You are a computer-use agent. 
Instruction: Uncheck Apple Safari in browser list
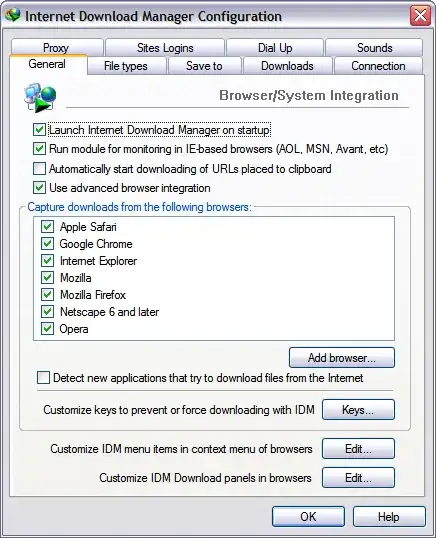point(47,226)
